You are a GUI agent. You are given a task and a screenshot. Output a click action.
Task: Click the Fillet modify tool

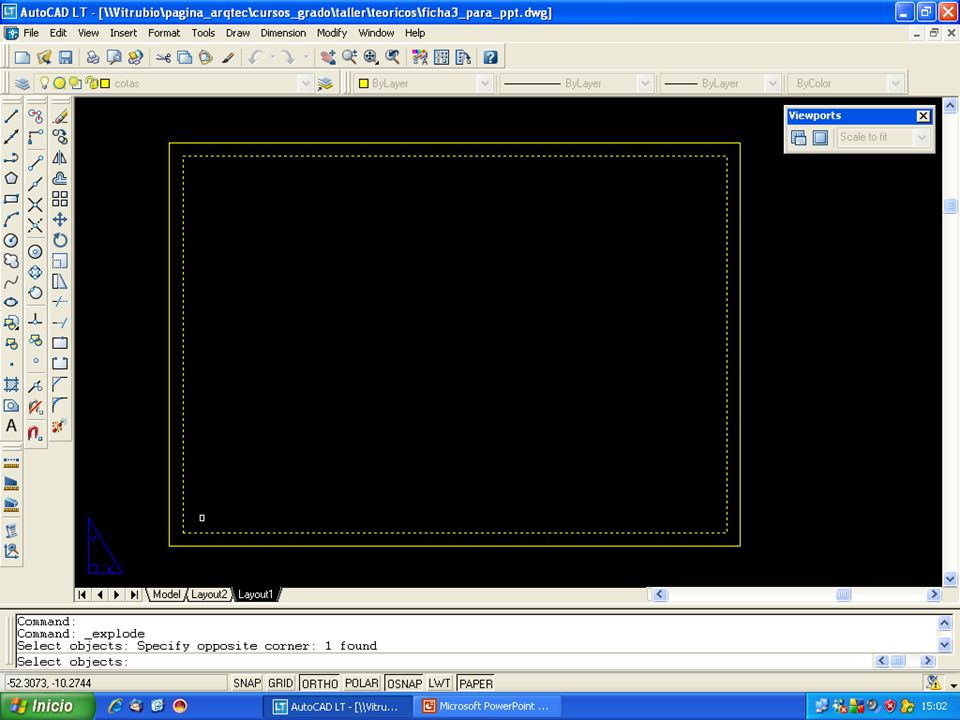tap(60, 405)
